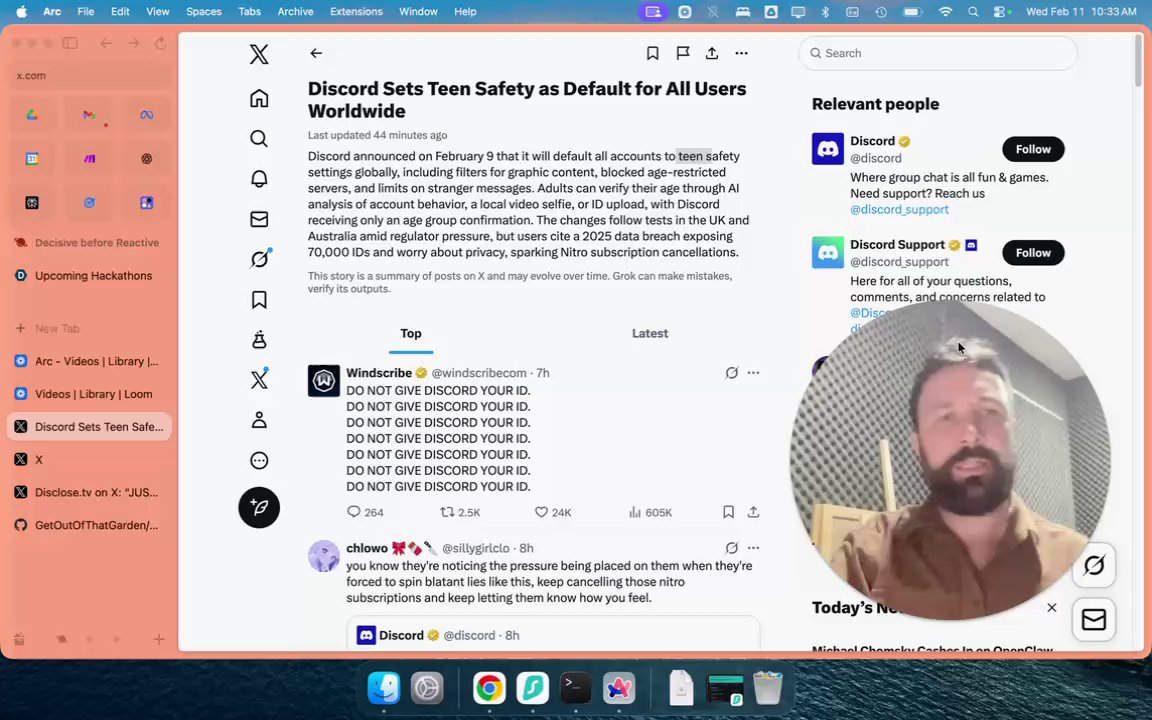Open chlowo profile avatar
The image size is (1152, 720).
pos(323,556)
